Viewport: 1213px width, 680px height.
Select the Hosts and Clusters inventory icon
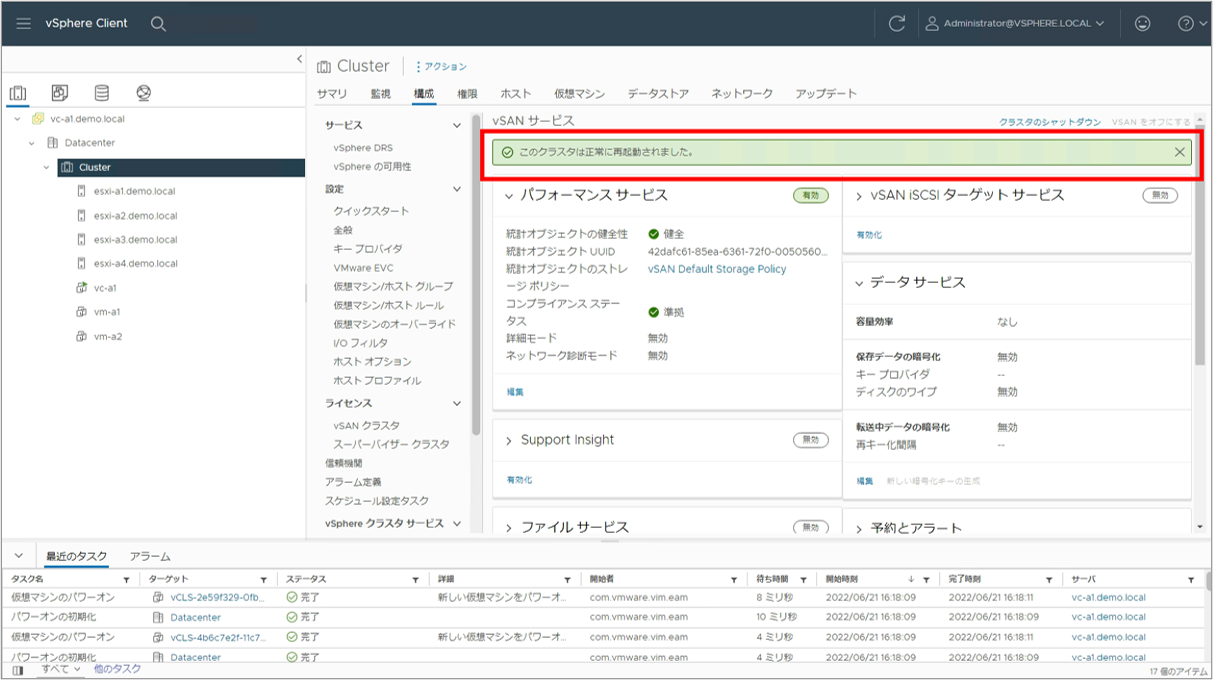point(18,93)
